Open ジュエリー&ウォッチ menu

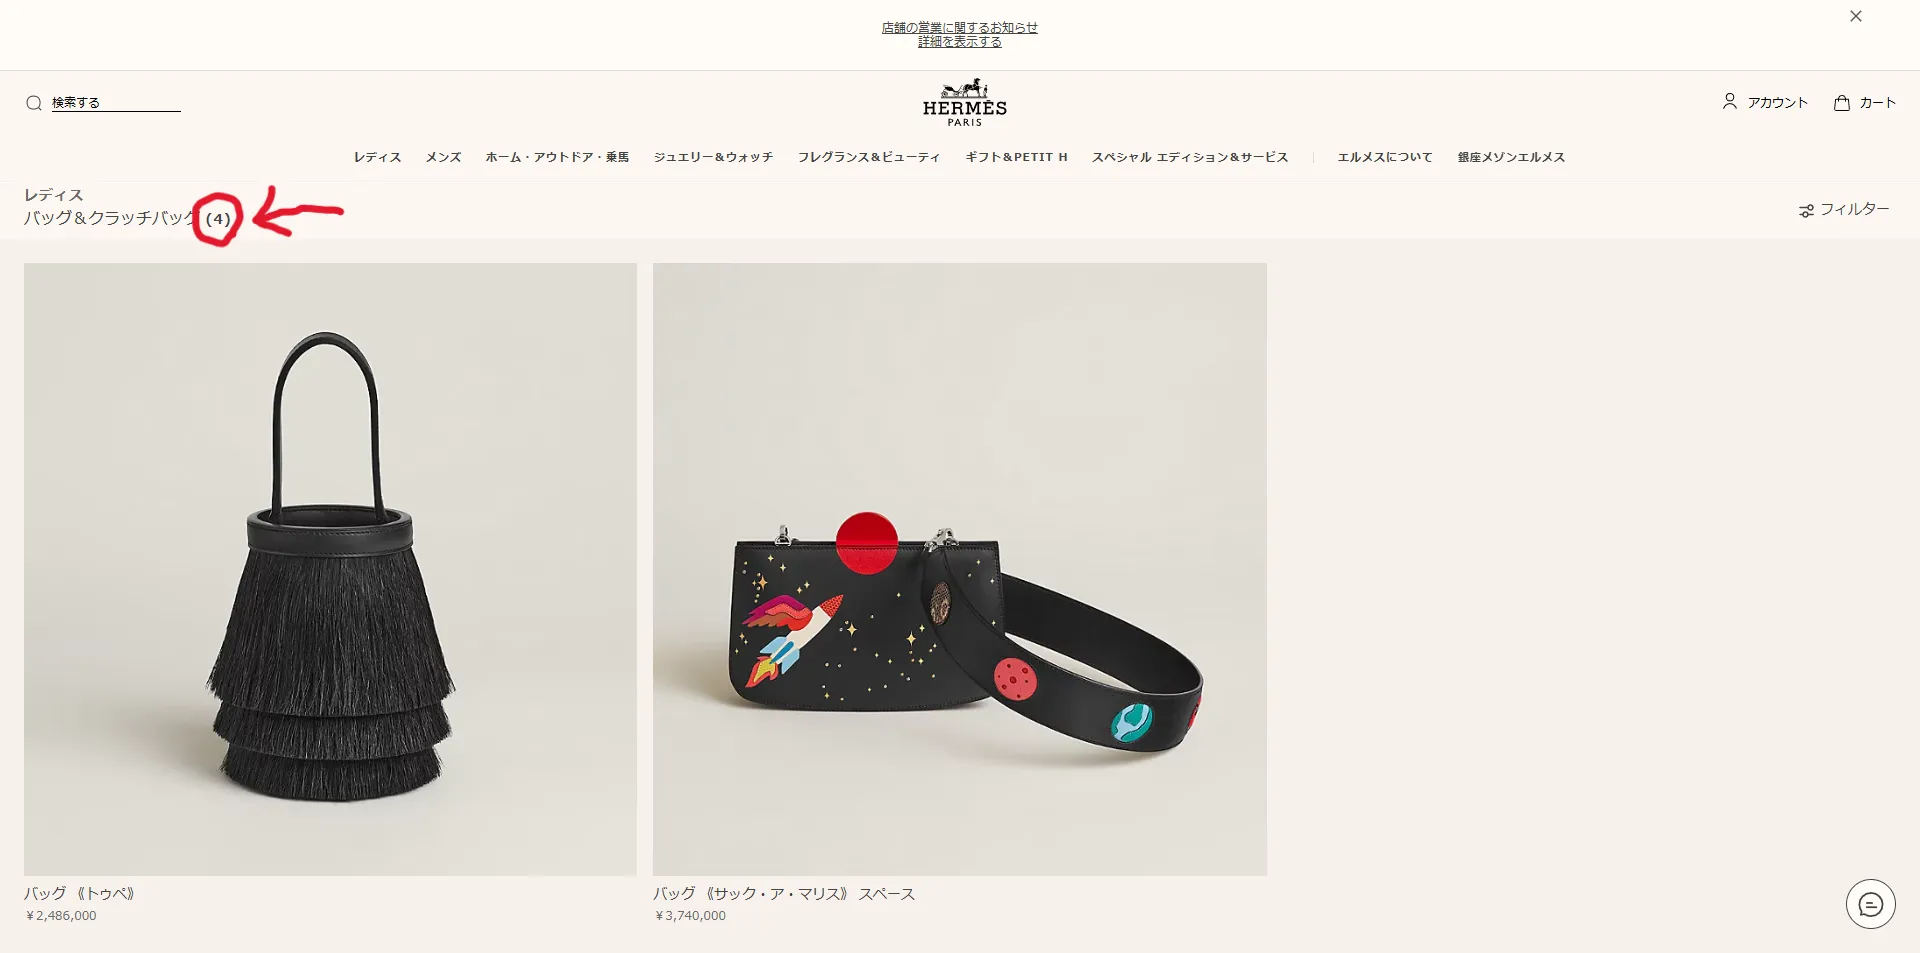[x=713, y=157]
